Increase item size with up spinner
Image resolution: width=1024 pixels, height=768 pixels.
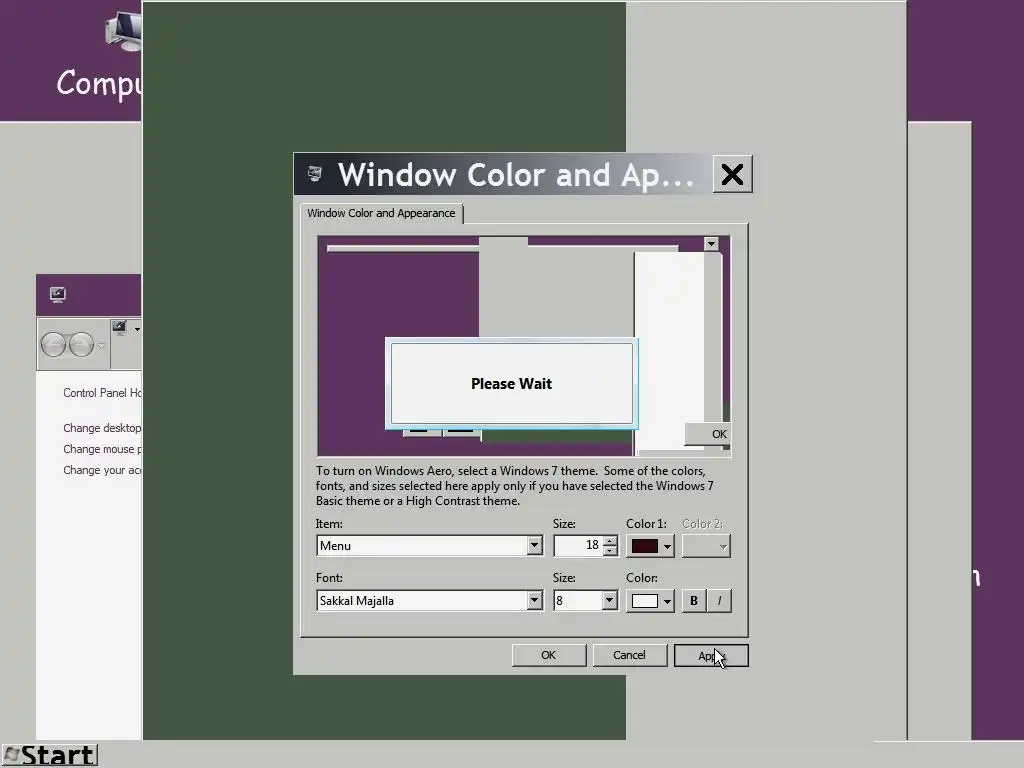[610, 541]
